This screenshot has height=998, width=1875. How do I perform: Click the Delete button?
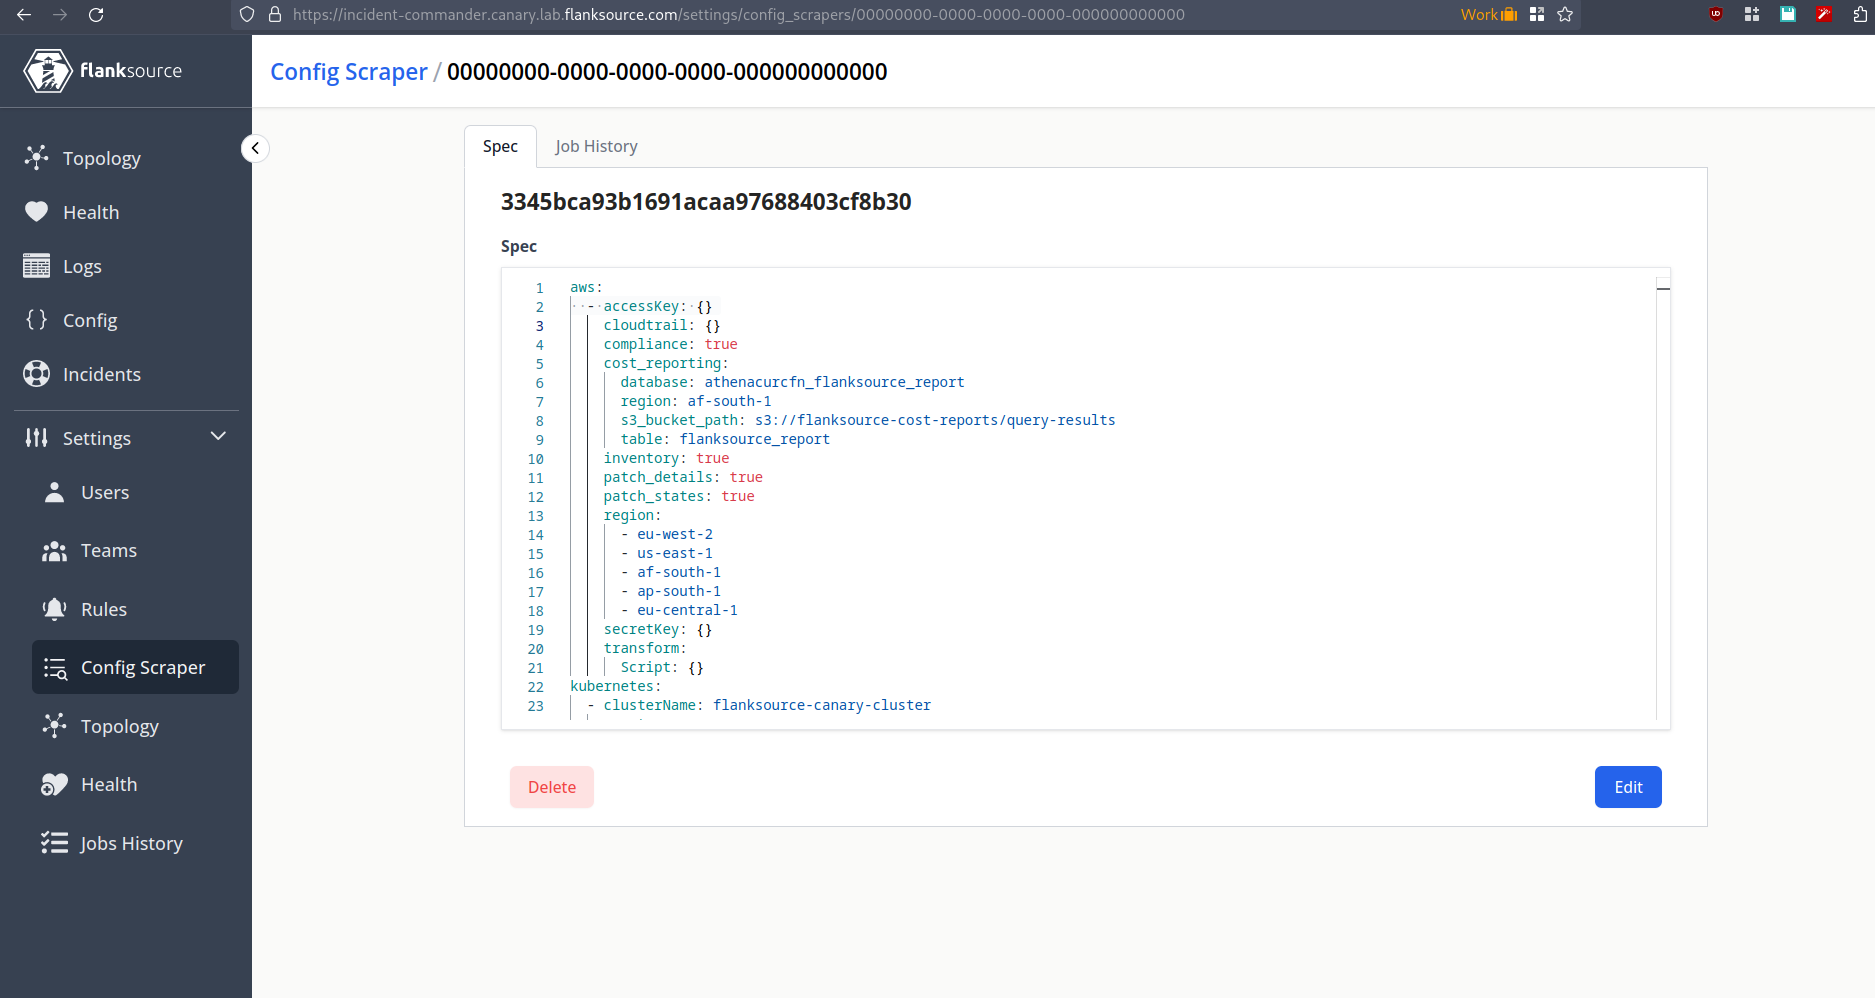pyautogui.click(x=551, y=787)
